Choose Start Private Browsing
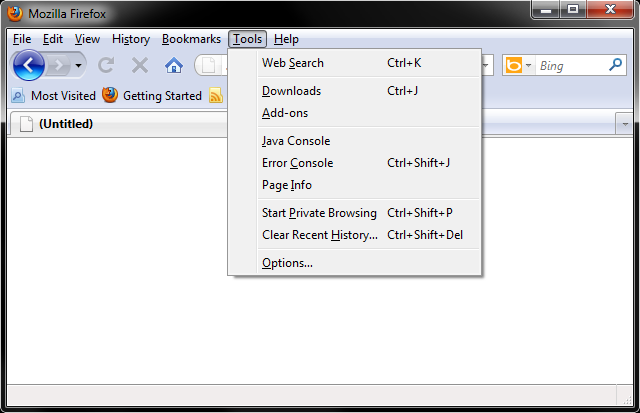The image size is (640, 413). pyautogui.click(x=354, y=213)
